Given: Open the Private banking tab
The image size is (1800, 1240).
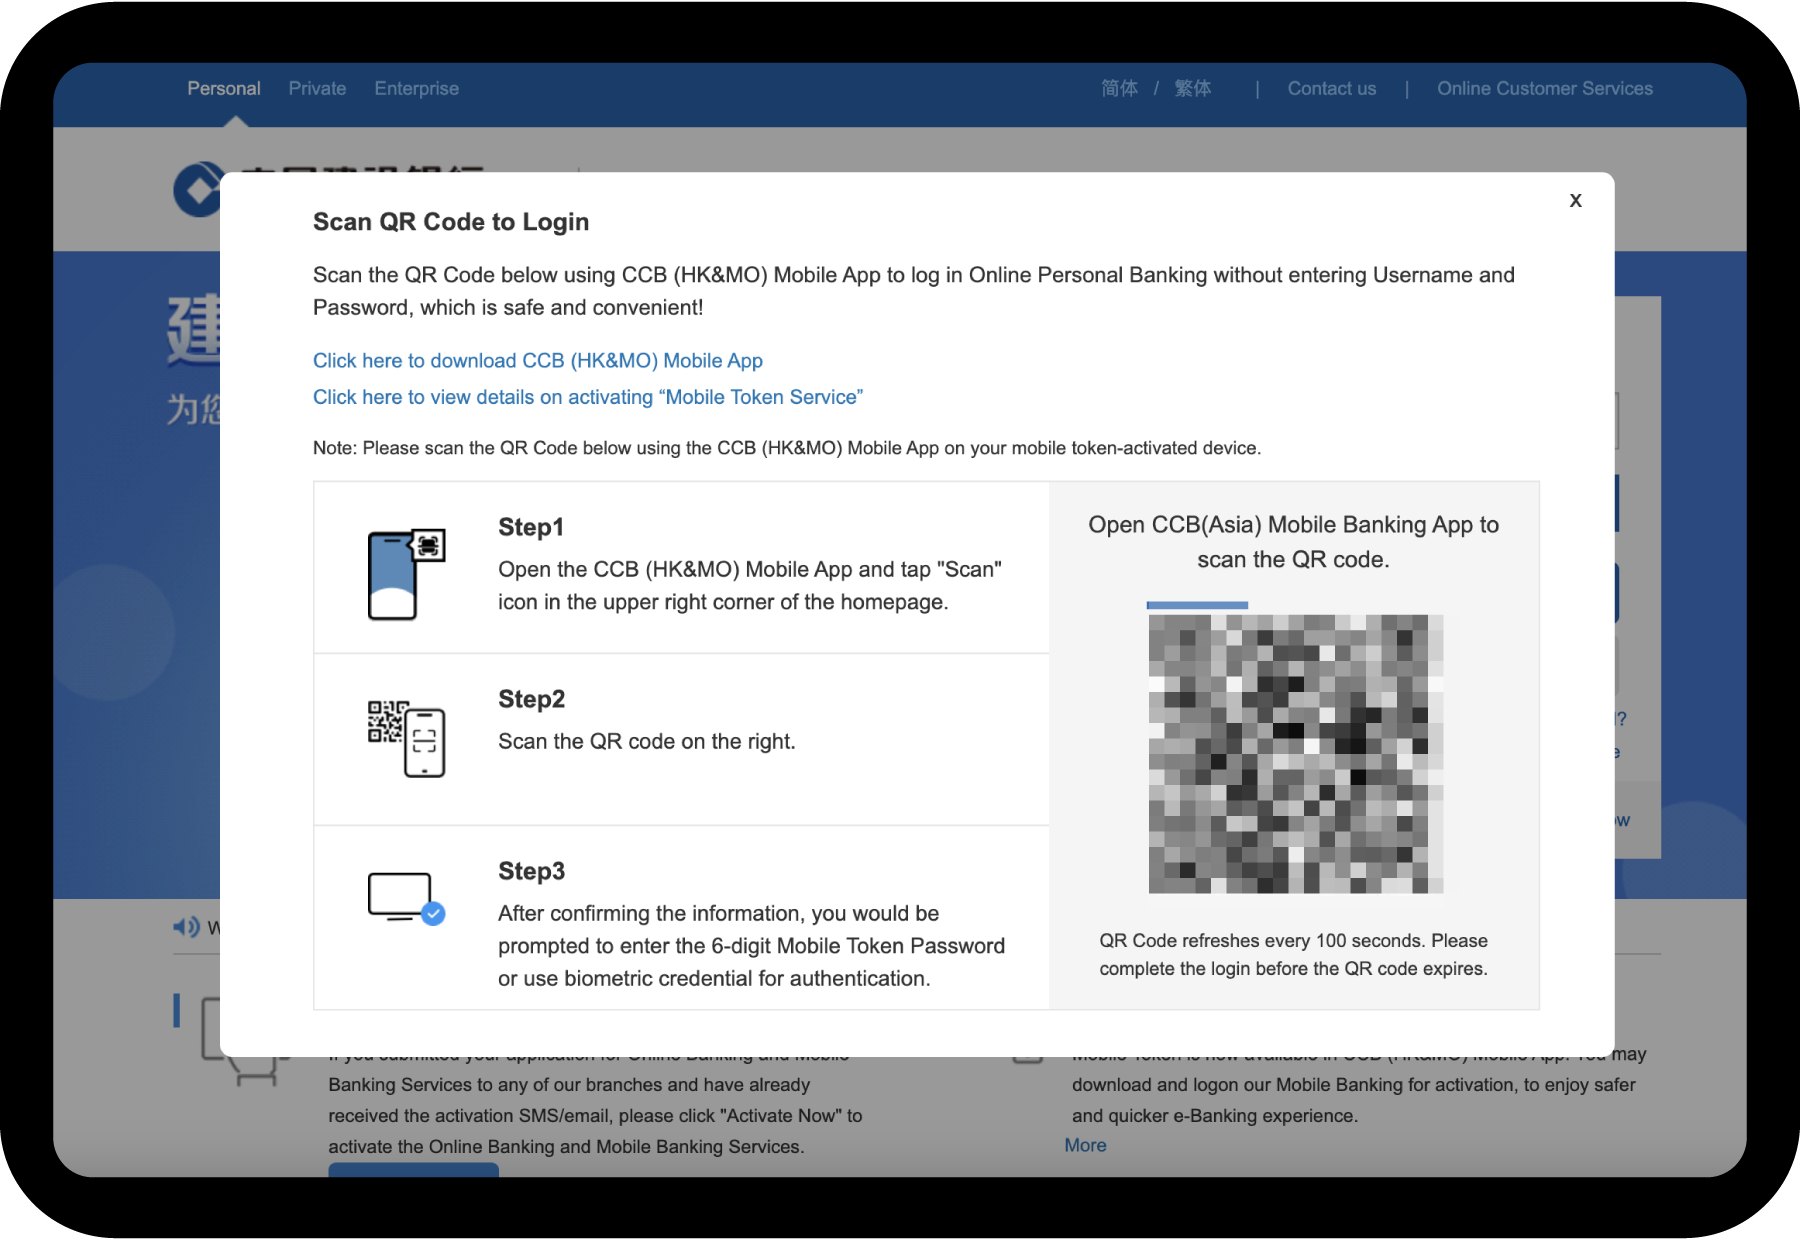Looking at the screenshot, I should [317, 88].
